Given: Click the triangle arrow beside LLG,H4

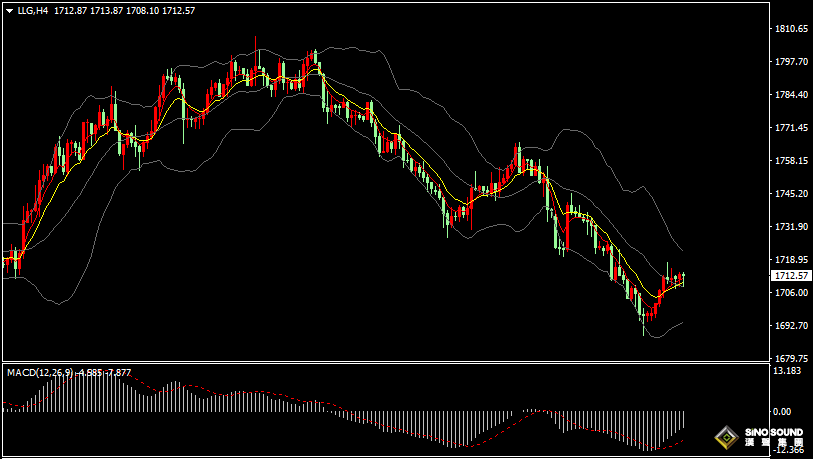Looking at the screenshot, I should click(8, 10).
